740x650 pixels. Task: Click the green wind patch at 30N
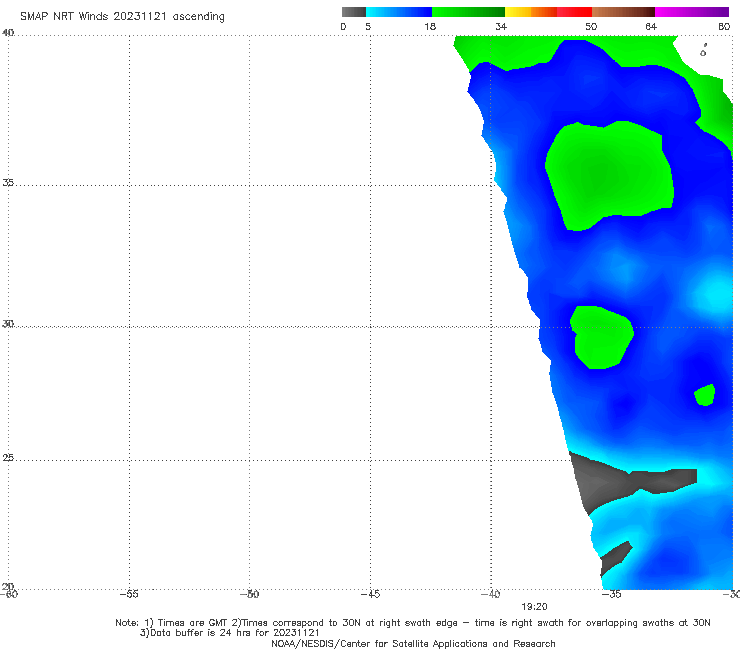pos(601,337)
